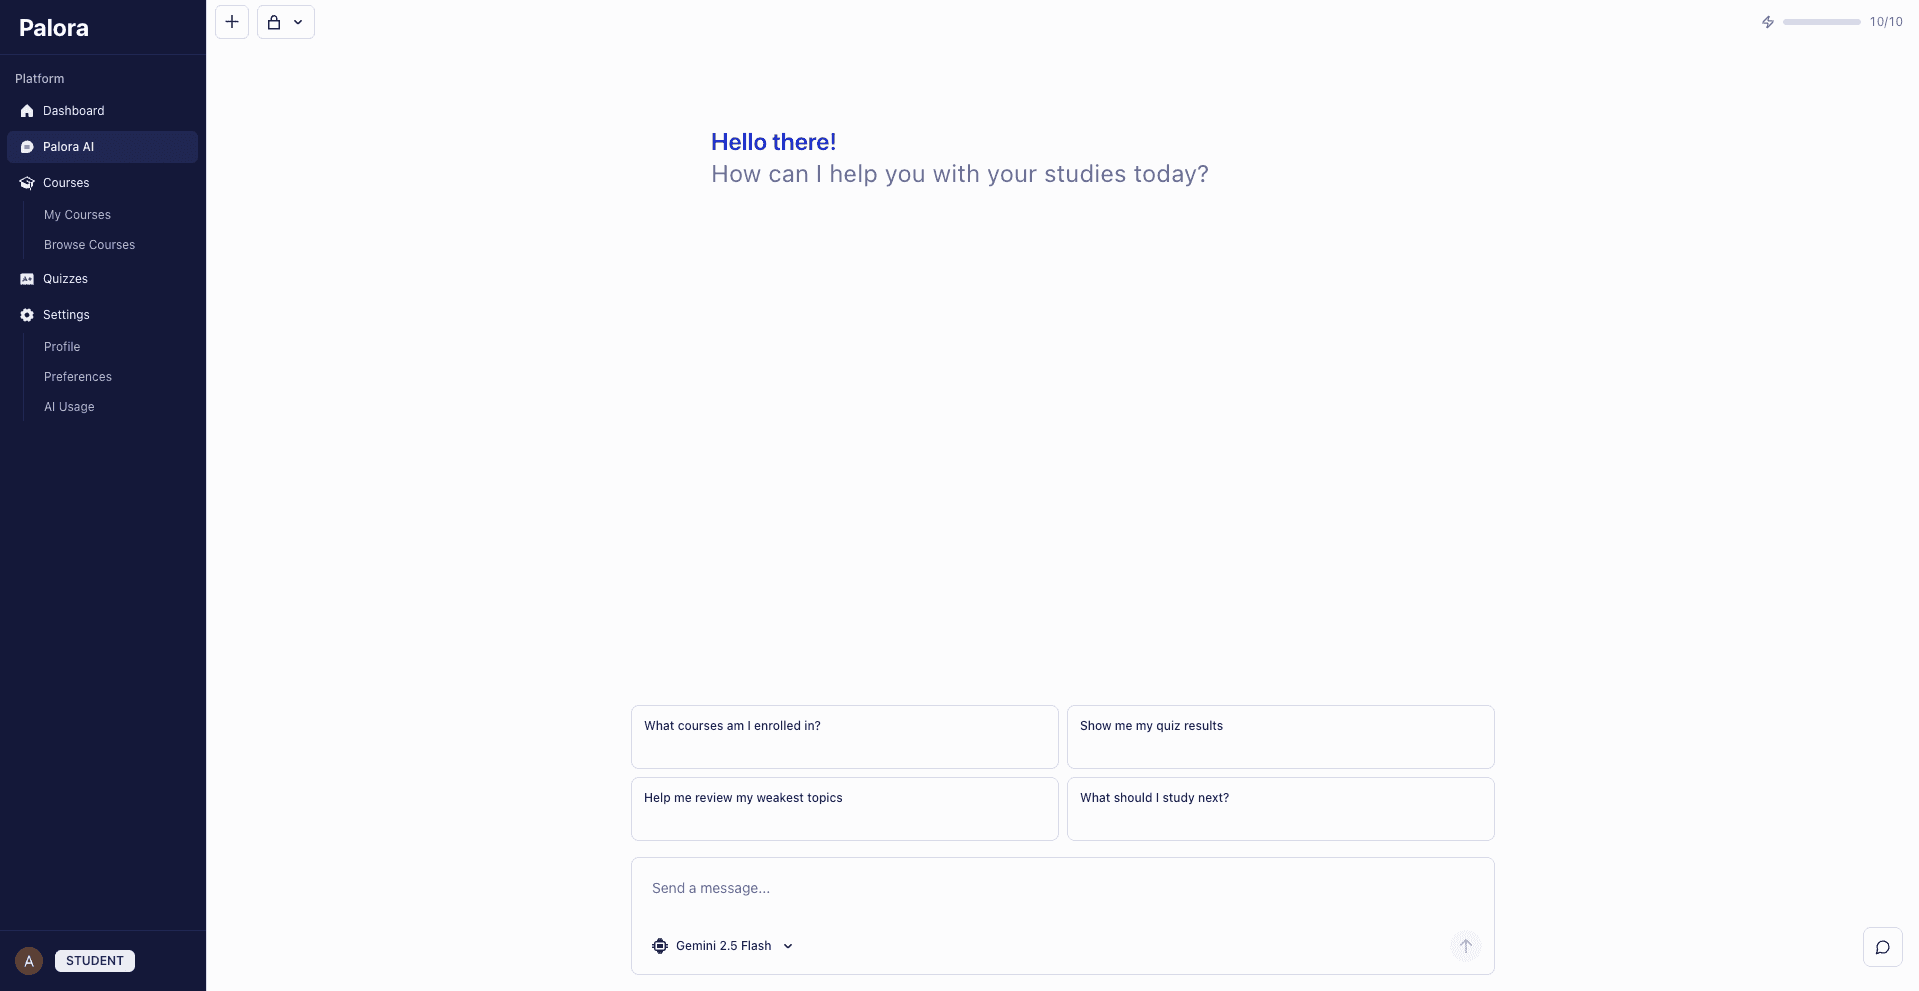The height and width of the screenshot is (991, 1919).
Task: Expand the Gemini 2.5 Flash model selector
Action: click(x=788, y=945)
